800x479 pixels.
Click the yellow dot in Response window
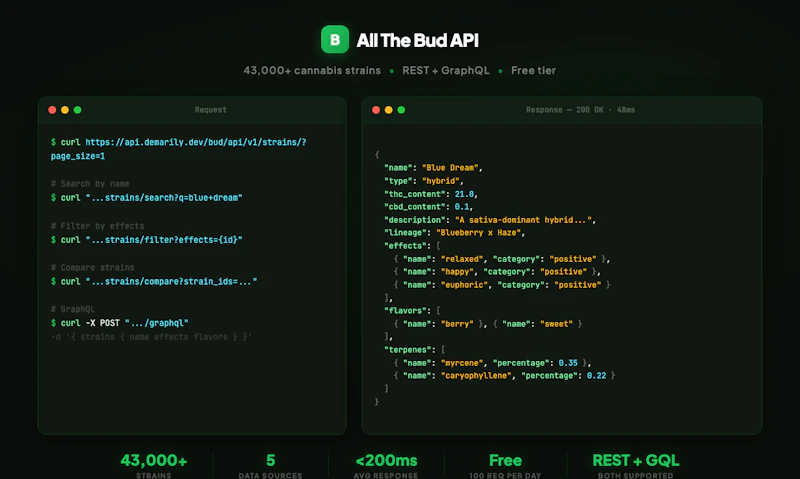[389, 110]
